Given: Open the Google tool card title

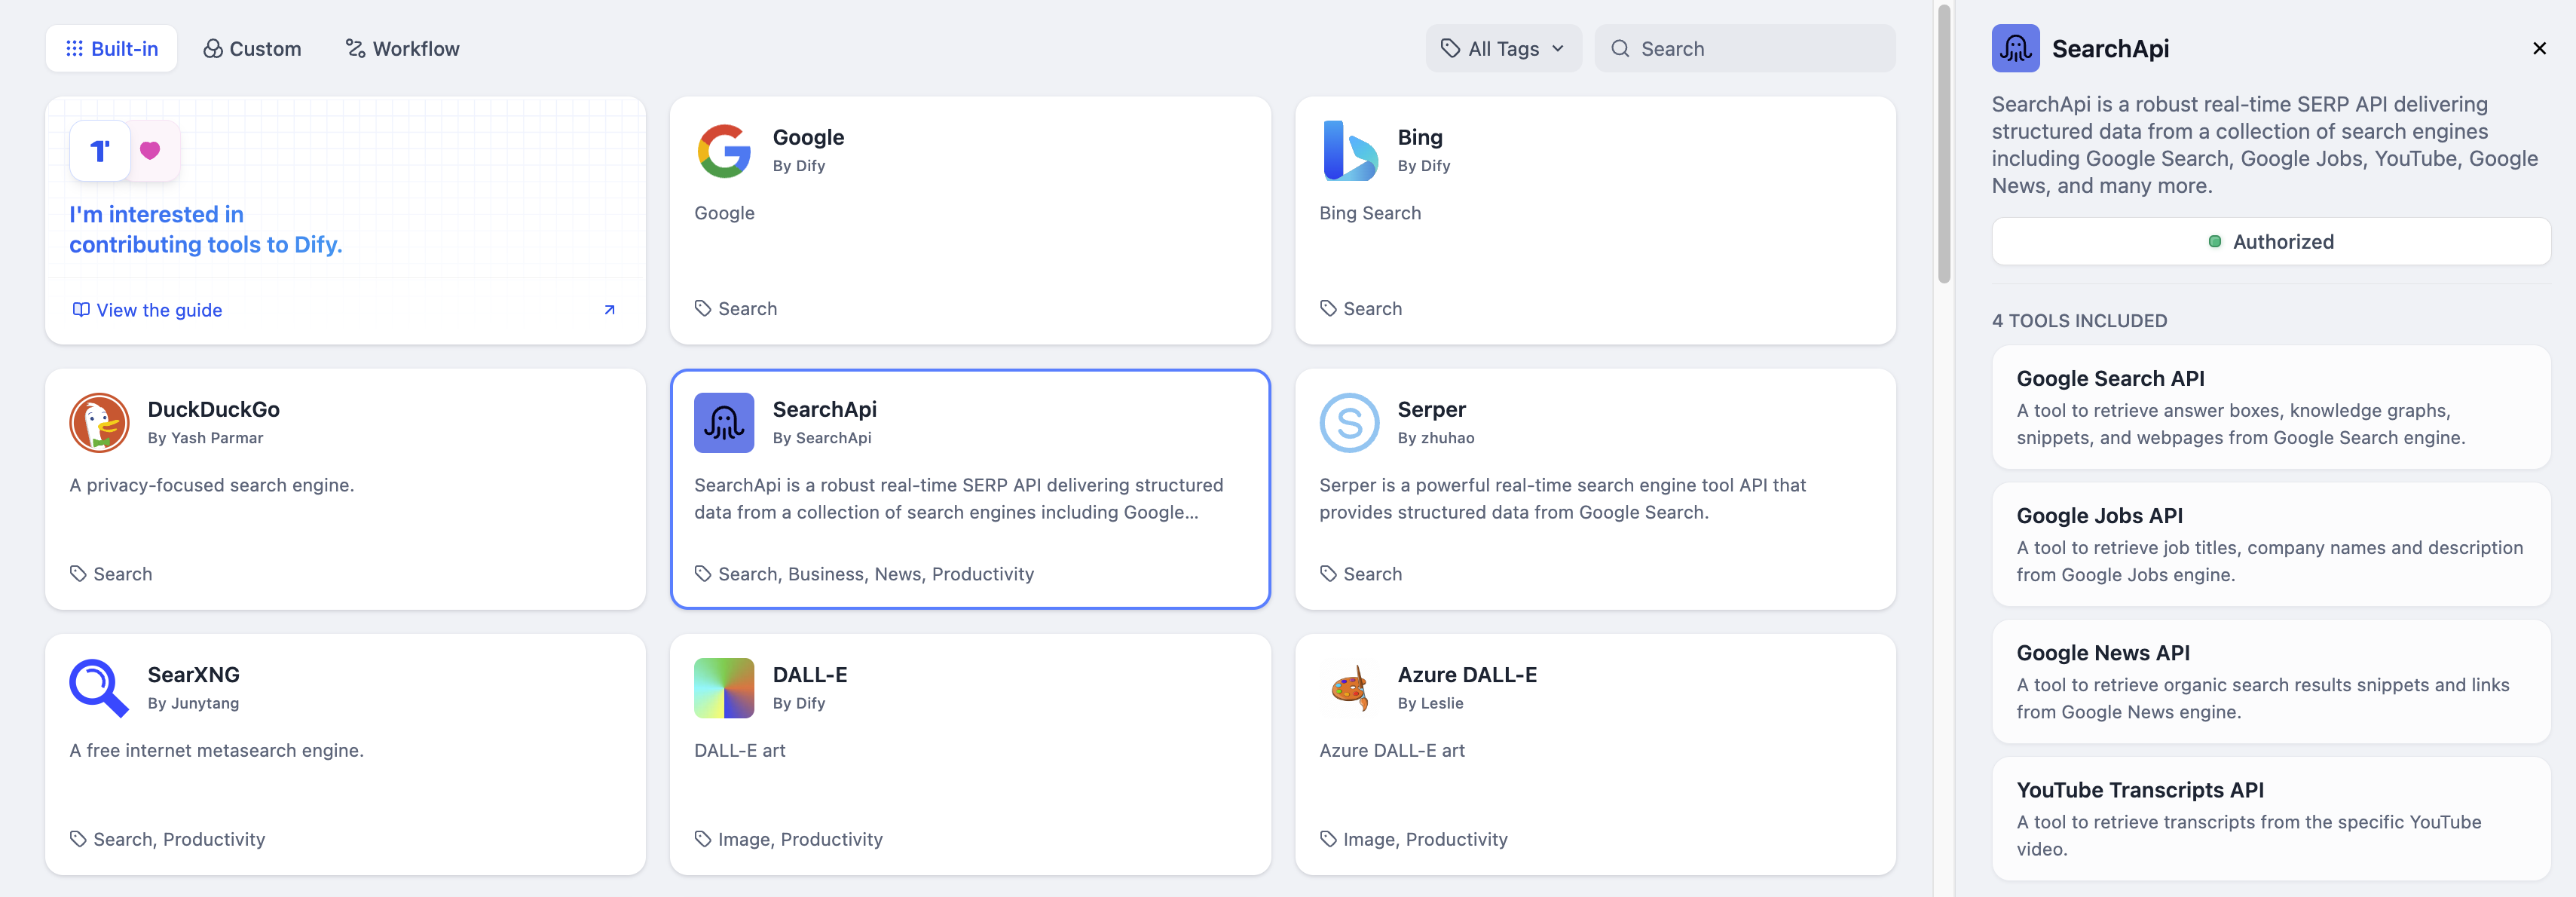Looking at the screenshot, I should point(808,137).
